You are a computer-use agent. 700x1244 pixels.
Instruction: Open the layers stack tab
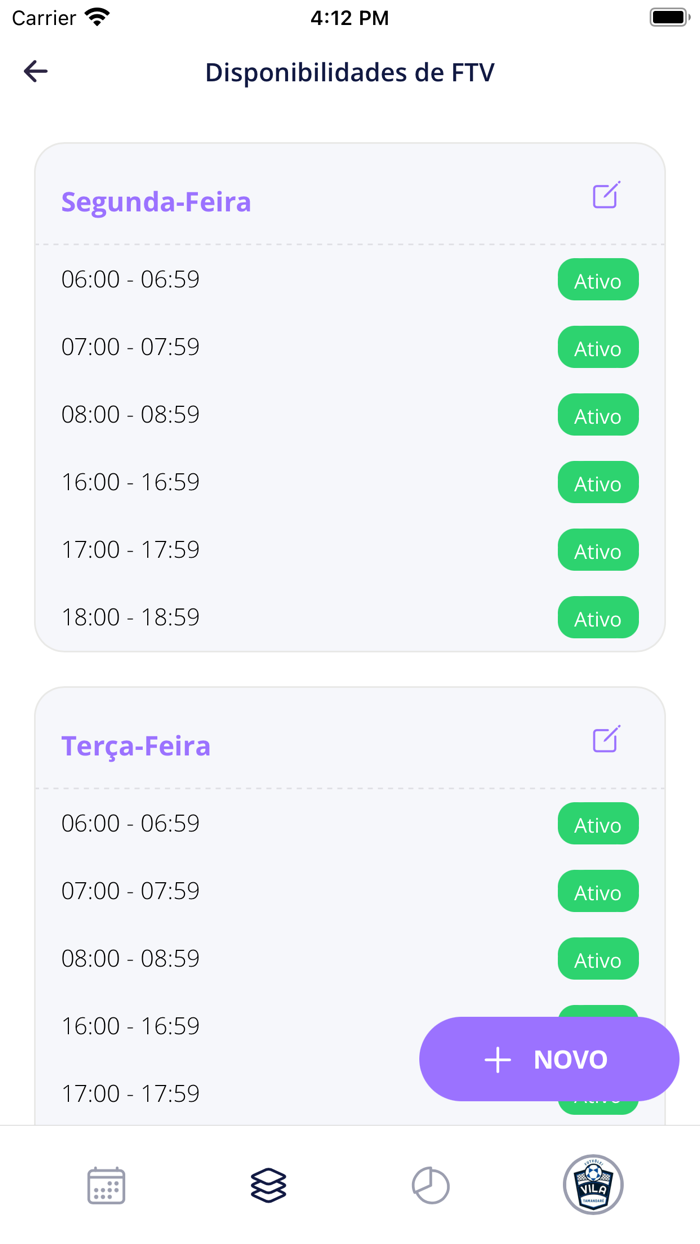[x=268, y=1185]
